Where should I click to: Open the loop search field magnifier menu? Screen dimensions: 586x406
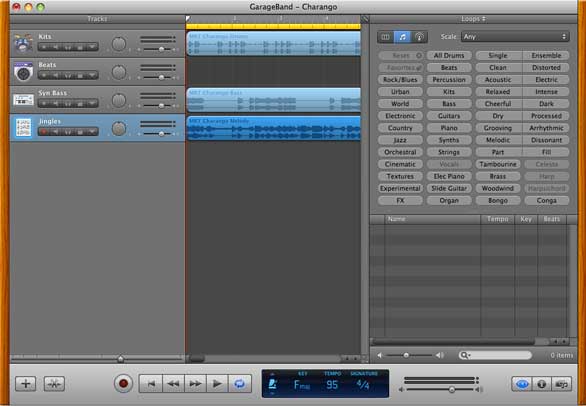[465, 355]
